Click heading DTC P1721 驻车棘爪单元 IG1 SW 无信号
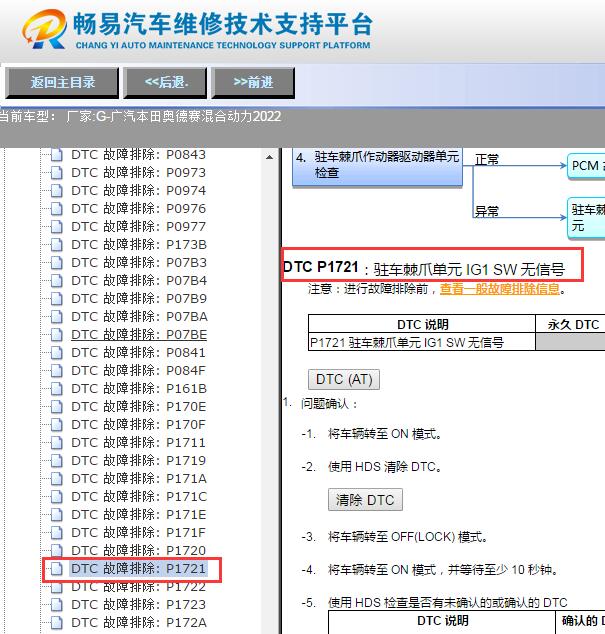Image resolution: width=605 pixels, height=634 pixels. 424,268
